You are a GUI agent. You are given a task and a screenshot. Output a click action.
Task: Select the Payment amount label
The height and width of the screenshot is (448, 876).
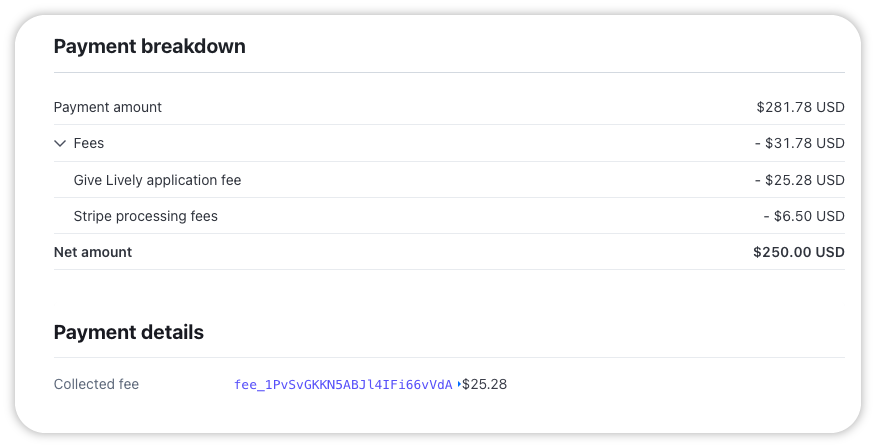(x=107, y=107)
